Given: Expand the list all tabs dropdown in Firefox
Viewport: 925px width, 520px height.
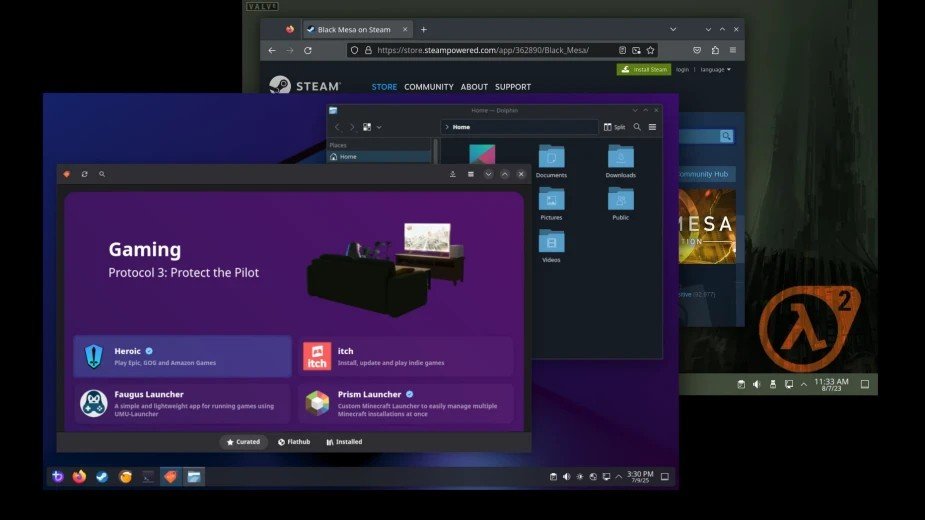Looking at the screenshot, I should [x=673, y=30].
